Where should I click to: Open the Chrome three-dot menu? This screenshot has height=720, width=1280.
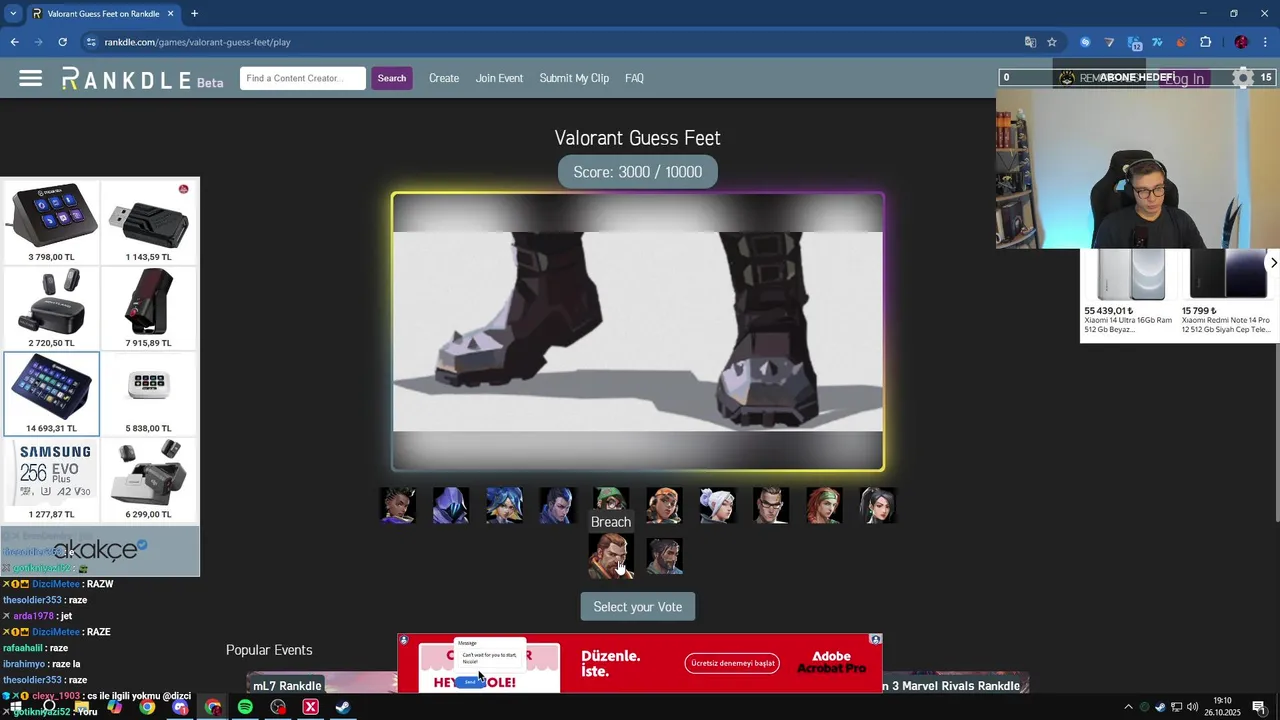pos(1266,42)
